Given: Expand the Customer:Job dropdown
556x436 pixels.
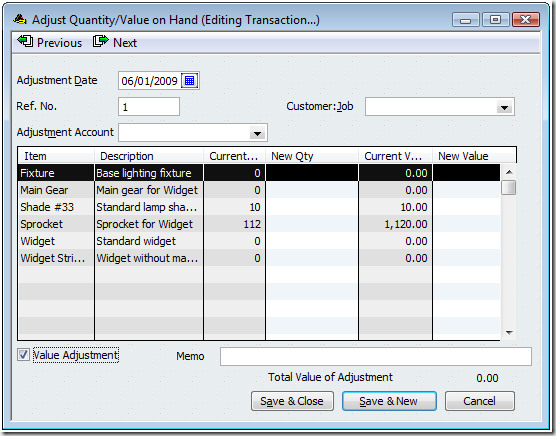Looking at the screenshot, I should click(504, 107).
